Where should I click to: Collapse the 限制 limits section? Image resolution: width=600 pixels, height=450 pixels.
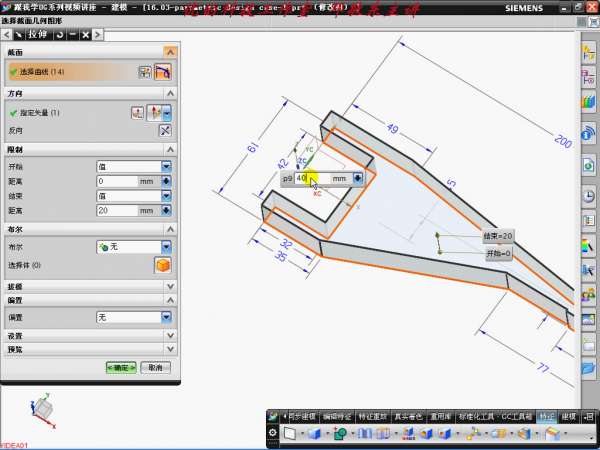(x=169, y=149)
